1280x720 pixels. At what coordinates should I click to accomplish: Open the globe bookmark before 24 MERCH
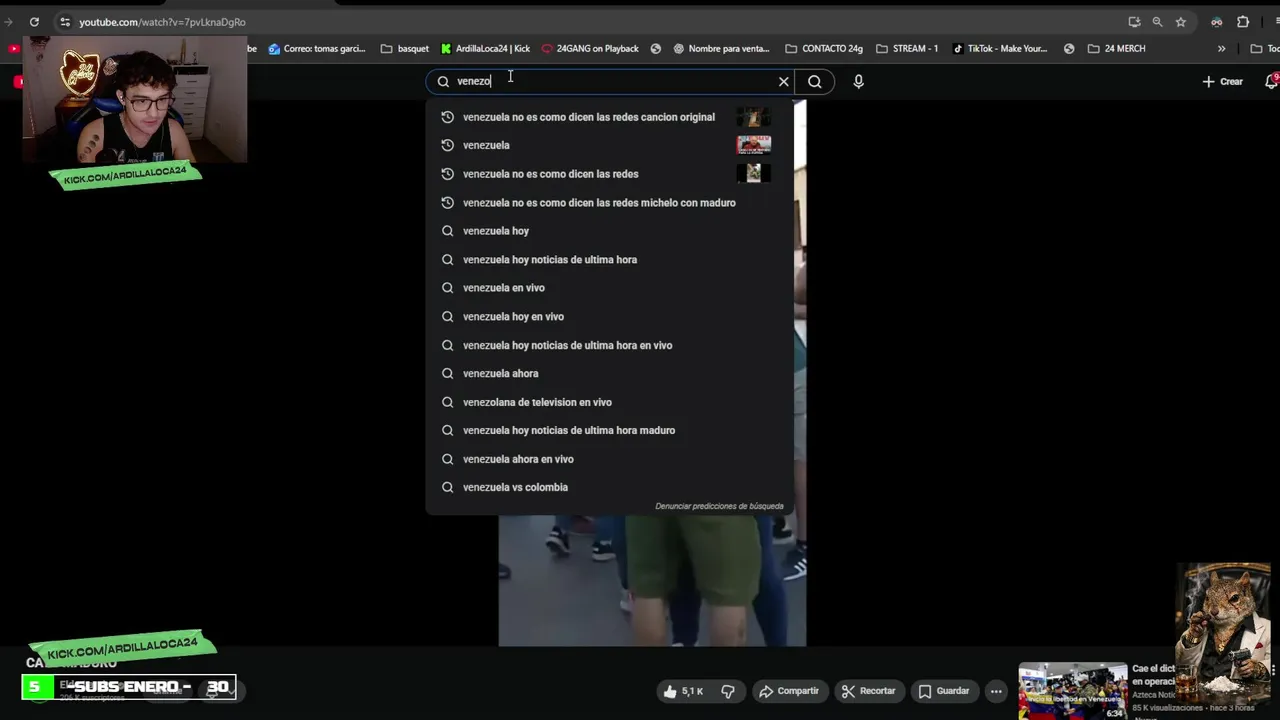[1069, 48]
